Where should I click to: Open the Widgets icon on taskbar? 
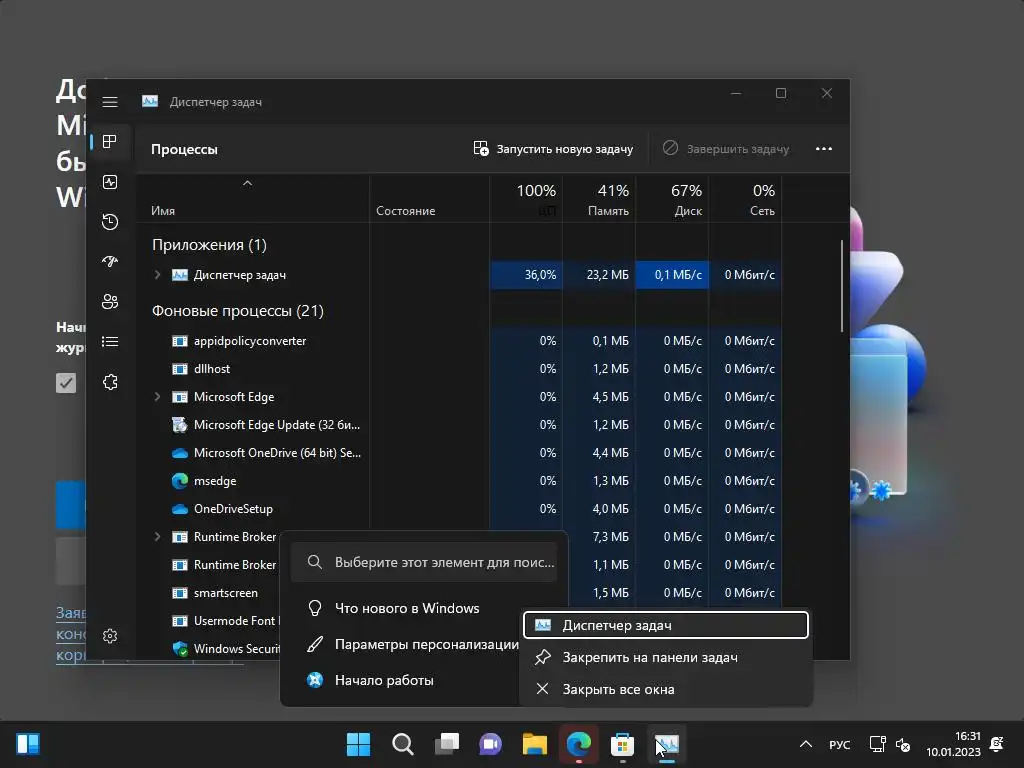tap(28, 744)
